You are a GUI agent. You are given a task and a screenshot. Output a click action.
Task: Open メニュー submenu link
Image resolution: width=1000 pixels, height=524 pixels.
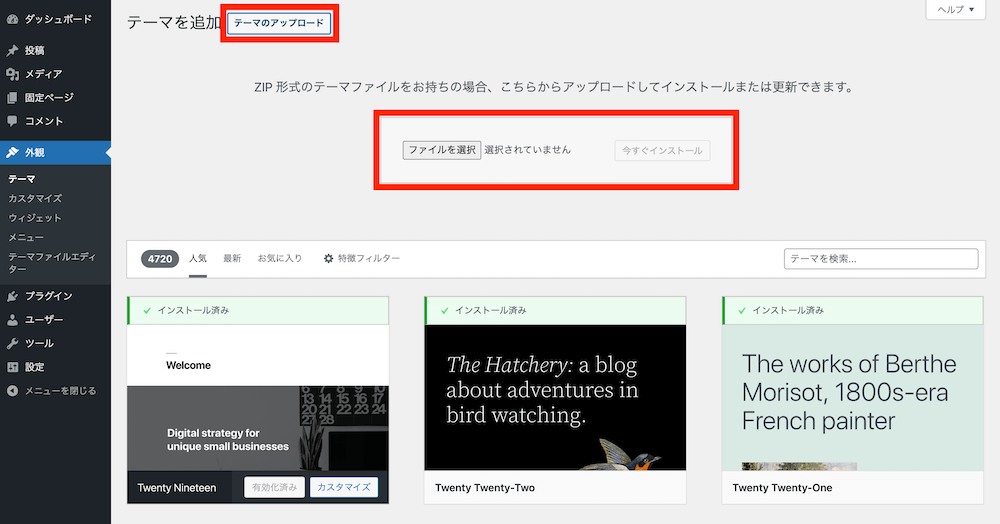(26, 237)
